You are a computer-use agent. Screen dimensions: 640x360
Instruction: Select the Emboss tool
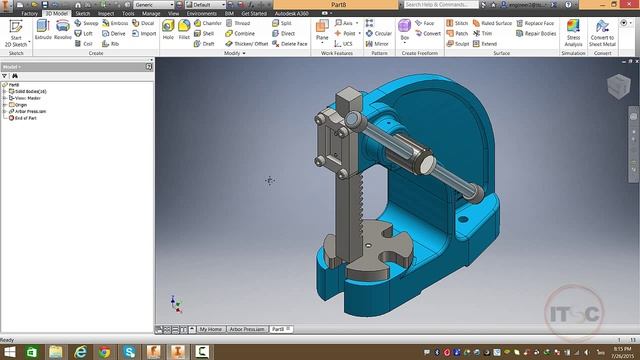click(x=115, y=23)
